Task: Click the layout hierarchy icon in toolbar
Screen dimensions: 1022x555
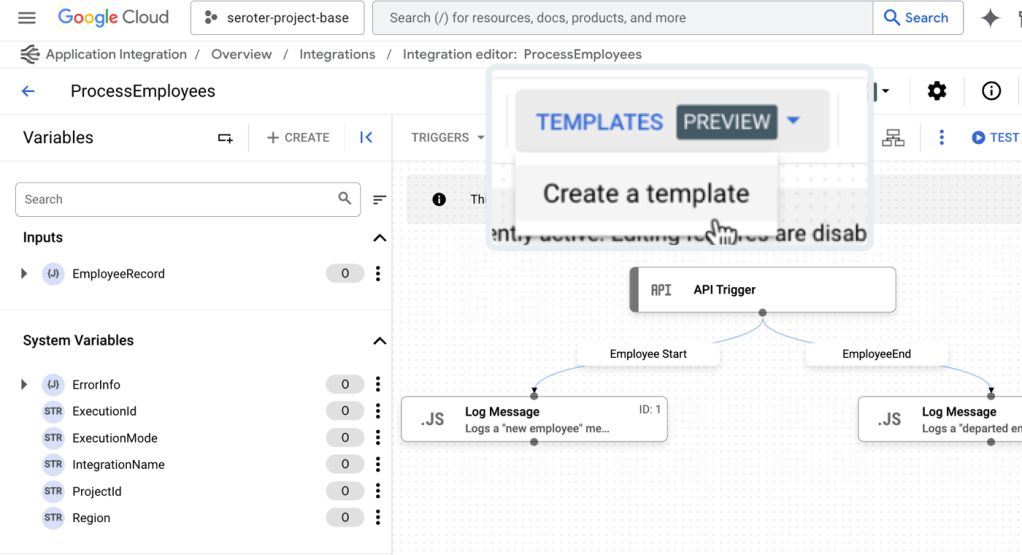Action: (893, 138)
